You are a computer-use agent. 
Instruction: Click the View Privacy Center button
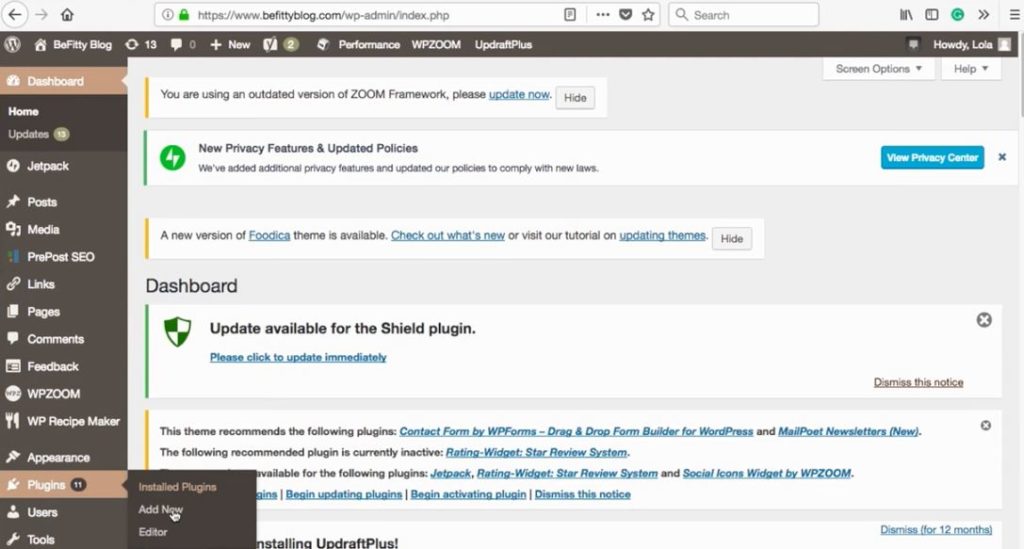932,157
